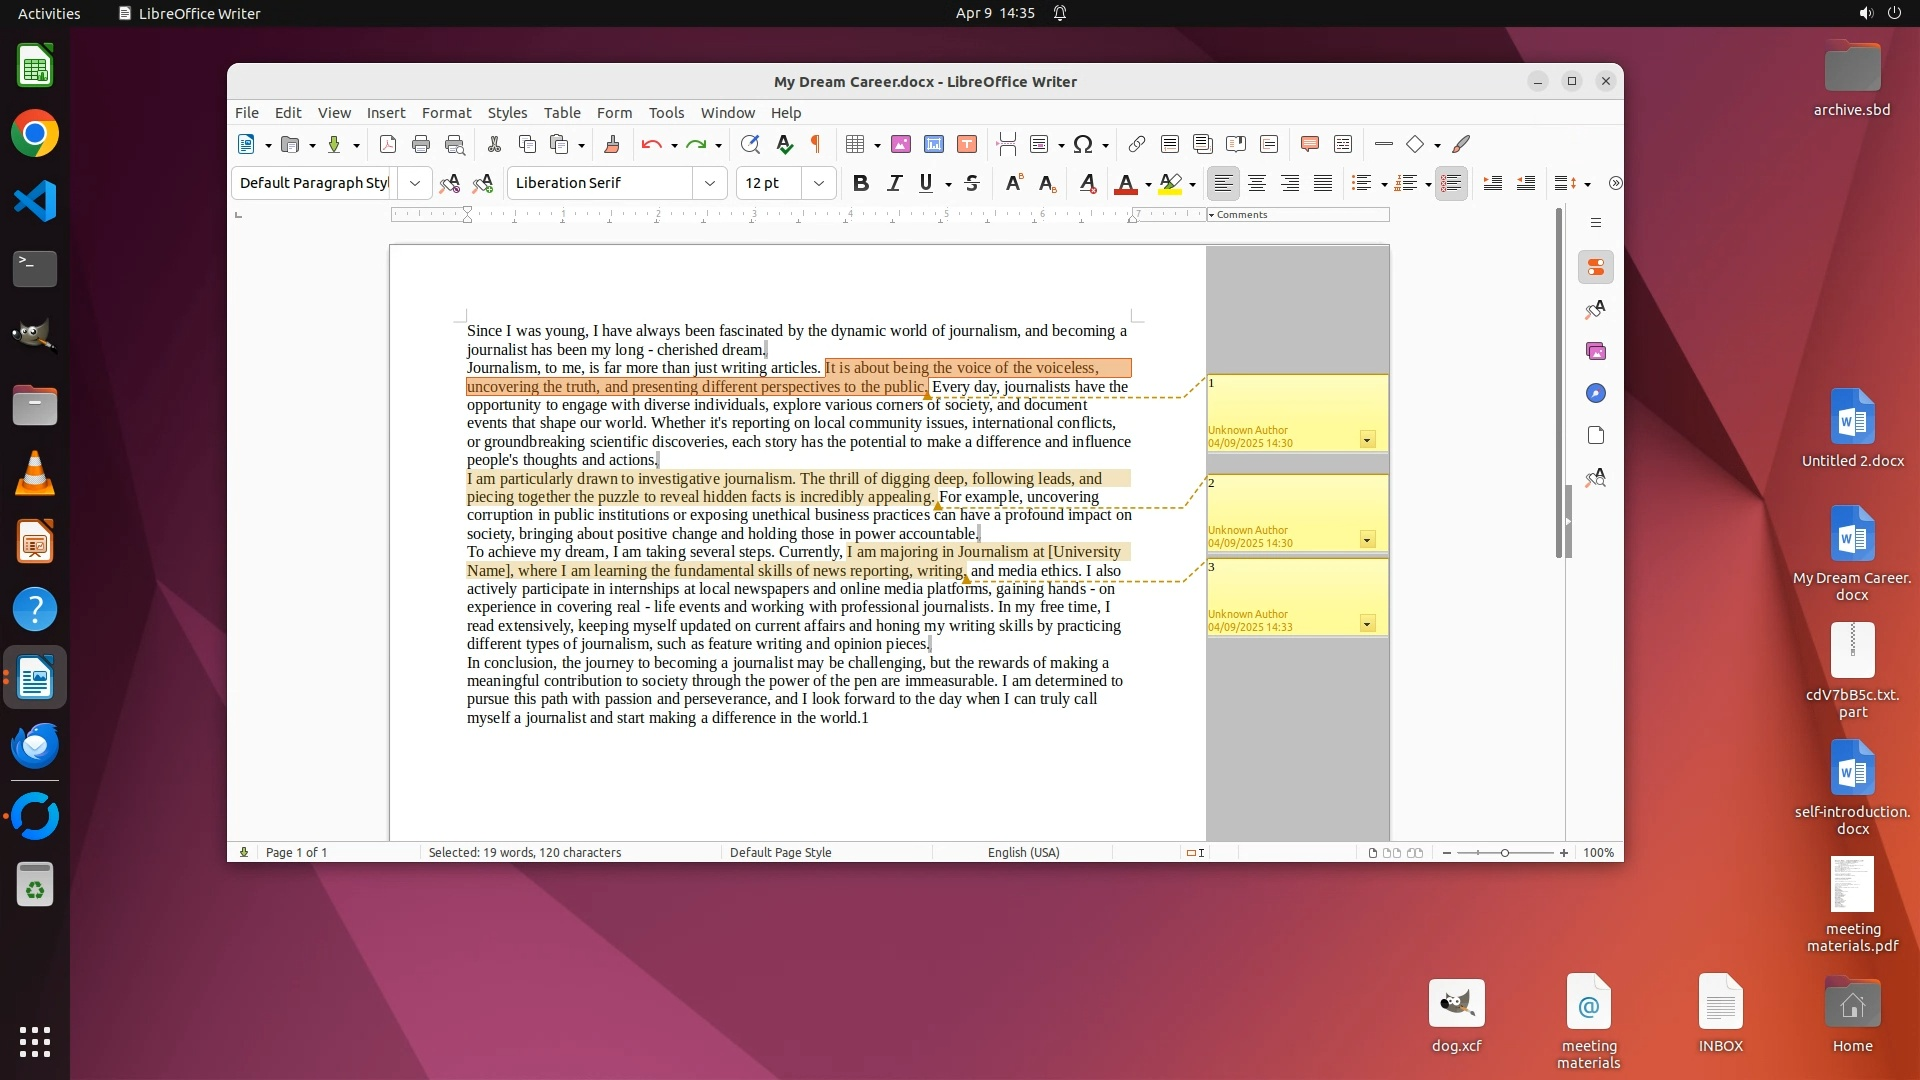Open the sidebar Gallery panel icon
The image size is (1920, 1080).
(1596, 351)
